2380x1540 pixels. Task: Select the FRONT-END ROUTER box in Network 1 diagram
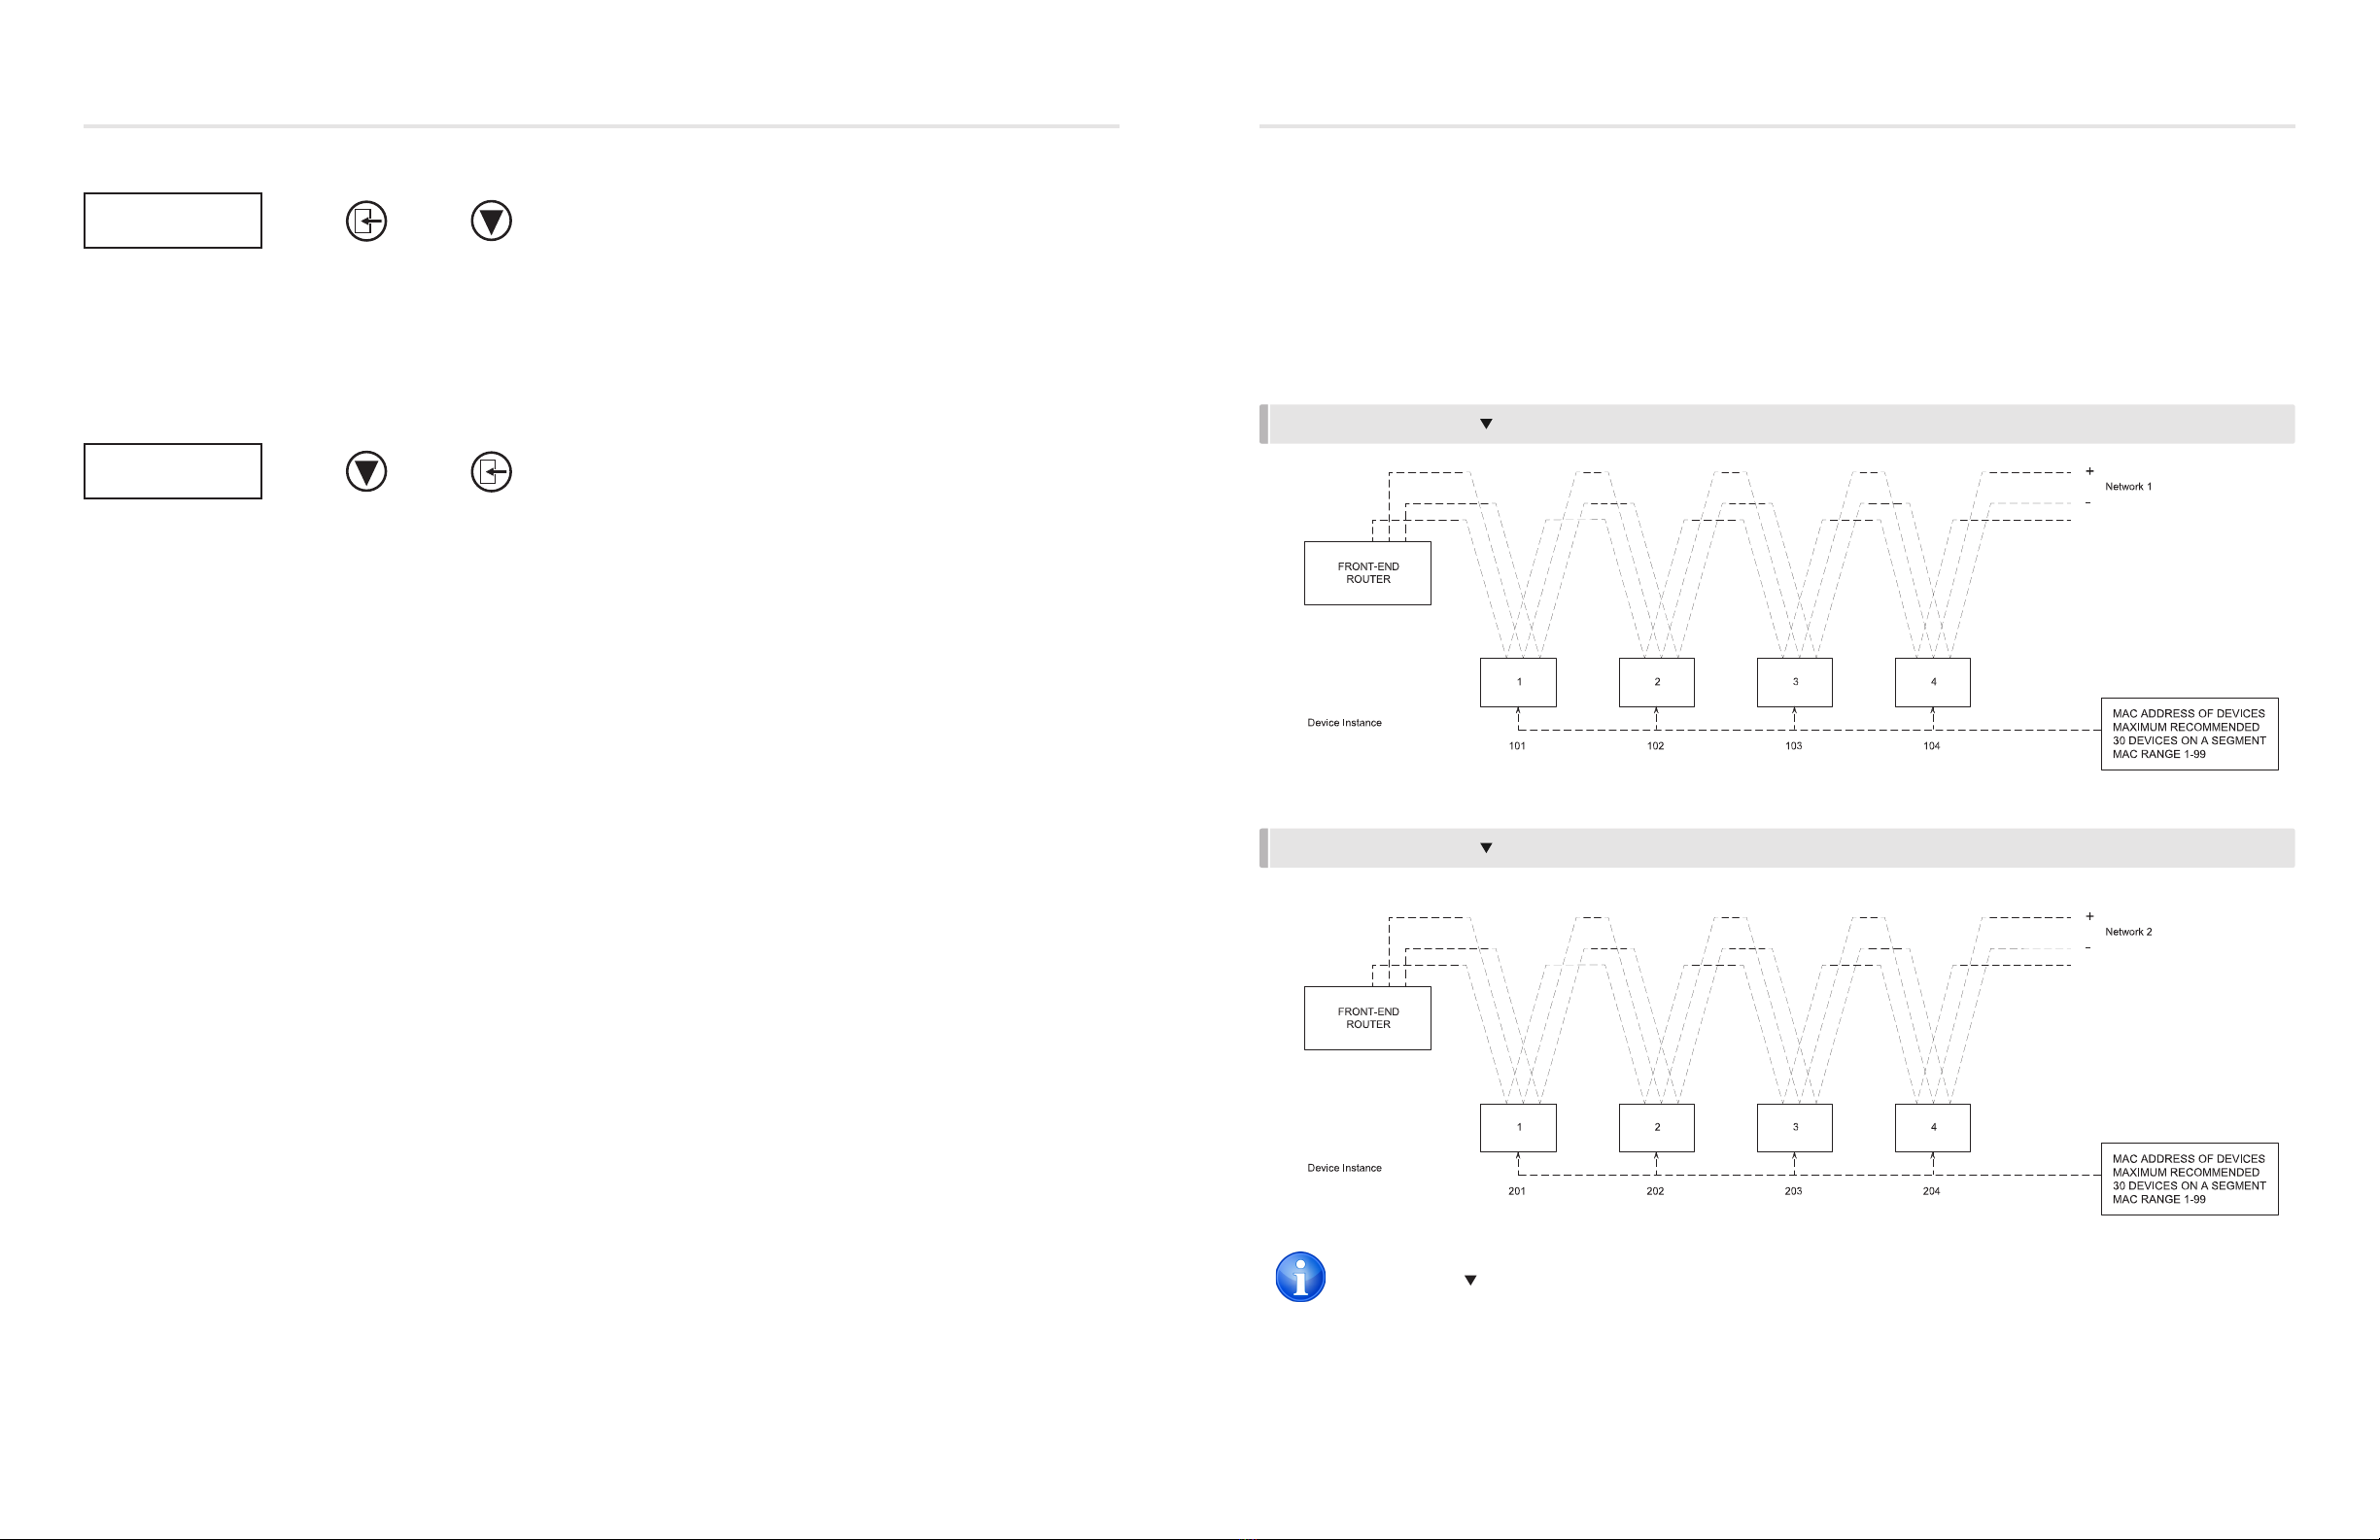click(x=1367, y=573)
